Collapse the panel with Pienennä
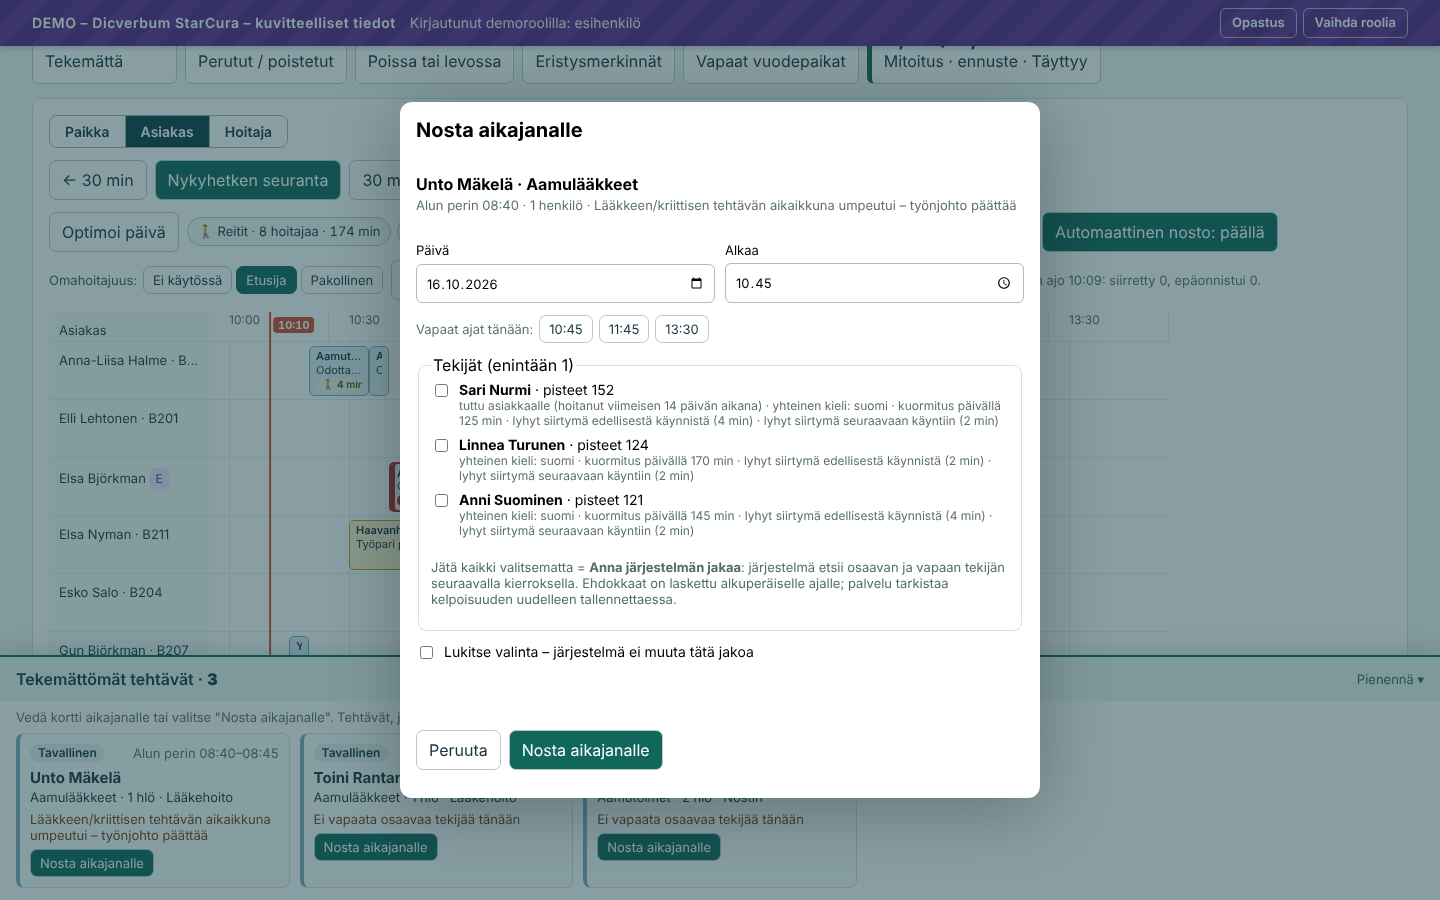 point(1390,680)
